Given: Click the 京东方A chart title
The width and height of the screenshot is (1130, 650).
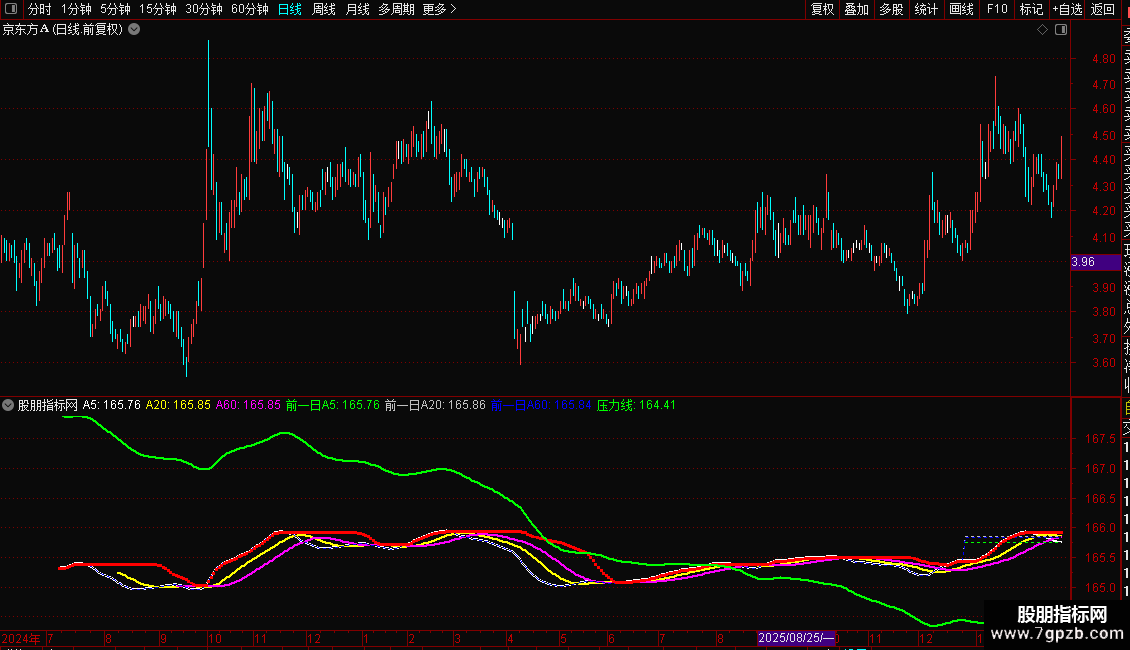Looking at the screenshot, I should (x=63, y=30).
